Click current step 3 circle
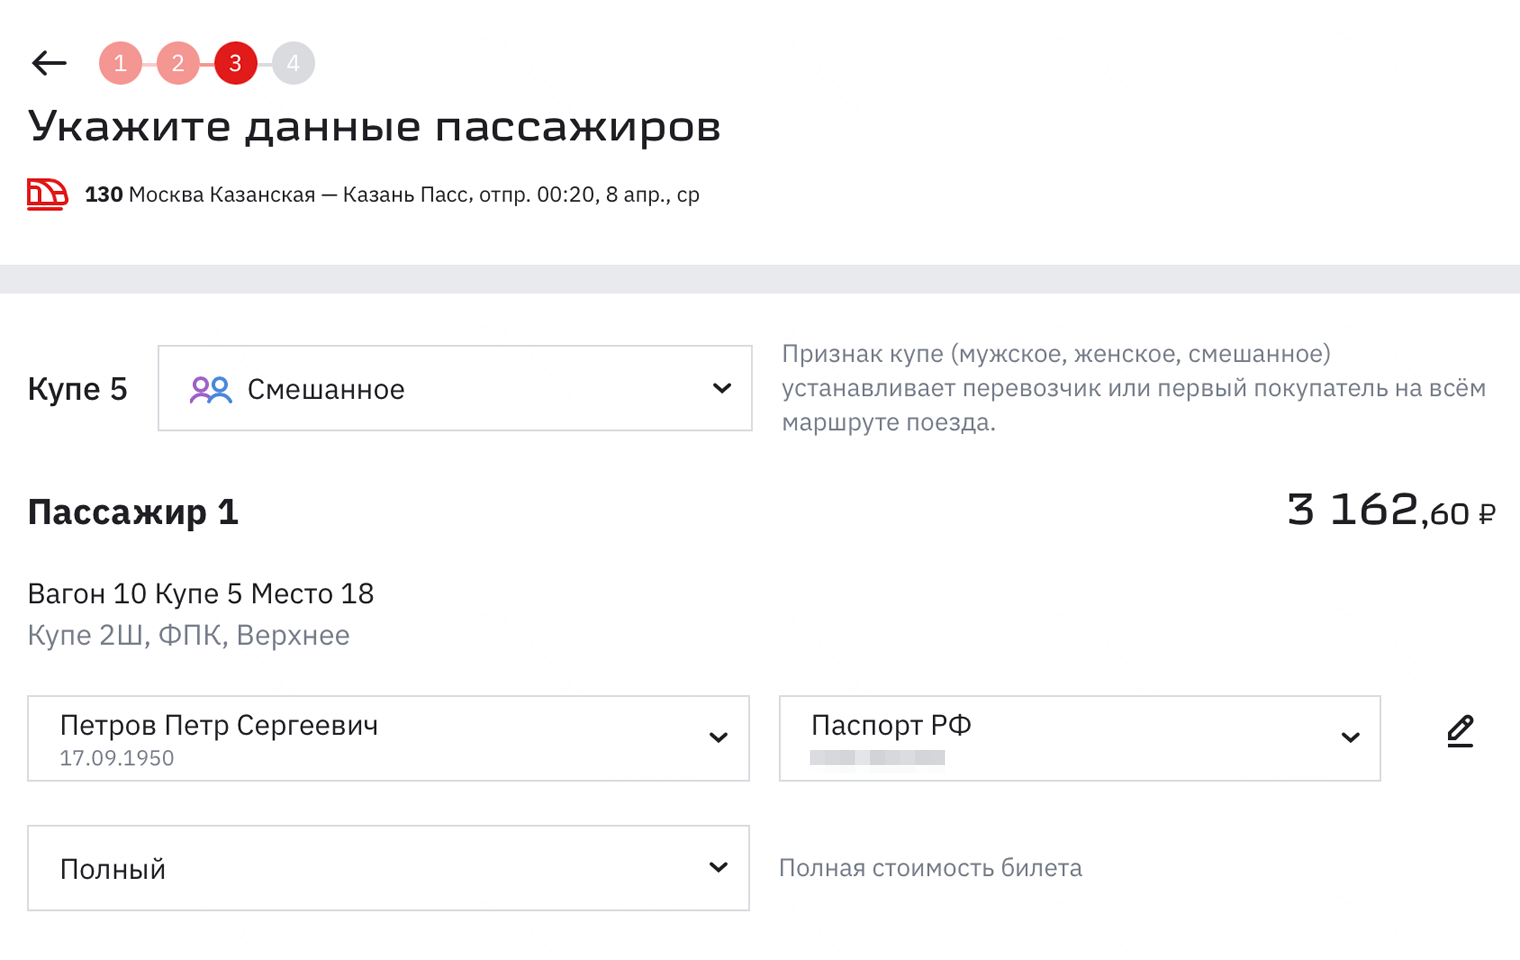 235,62
